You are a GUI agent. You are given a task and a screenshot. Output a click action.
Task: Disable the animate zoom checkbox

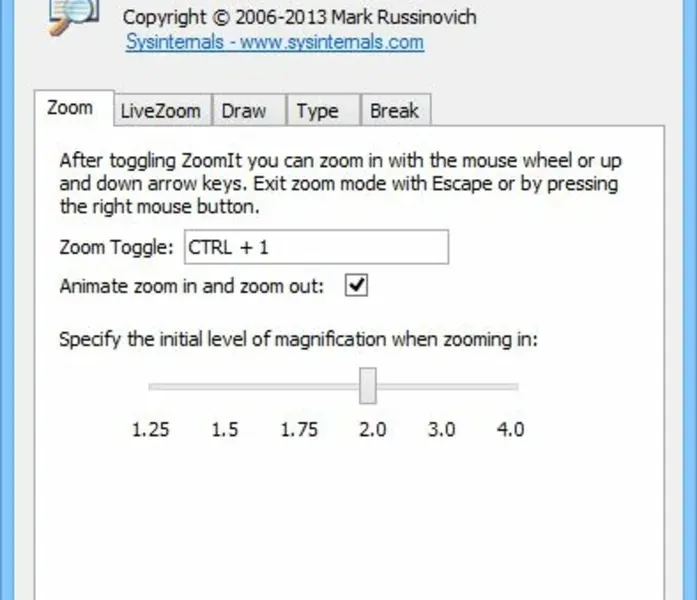357,286
